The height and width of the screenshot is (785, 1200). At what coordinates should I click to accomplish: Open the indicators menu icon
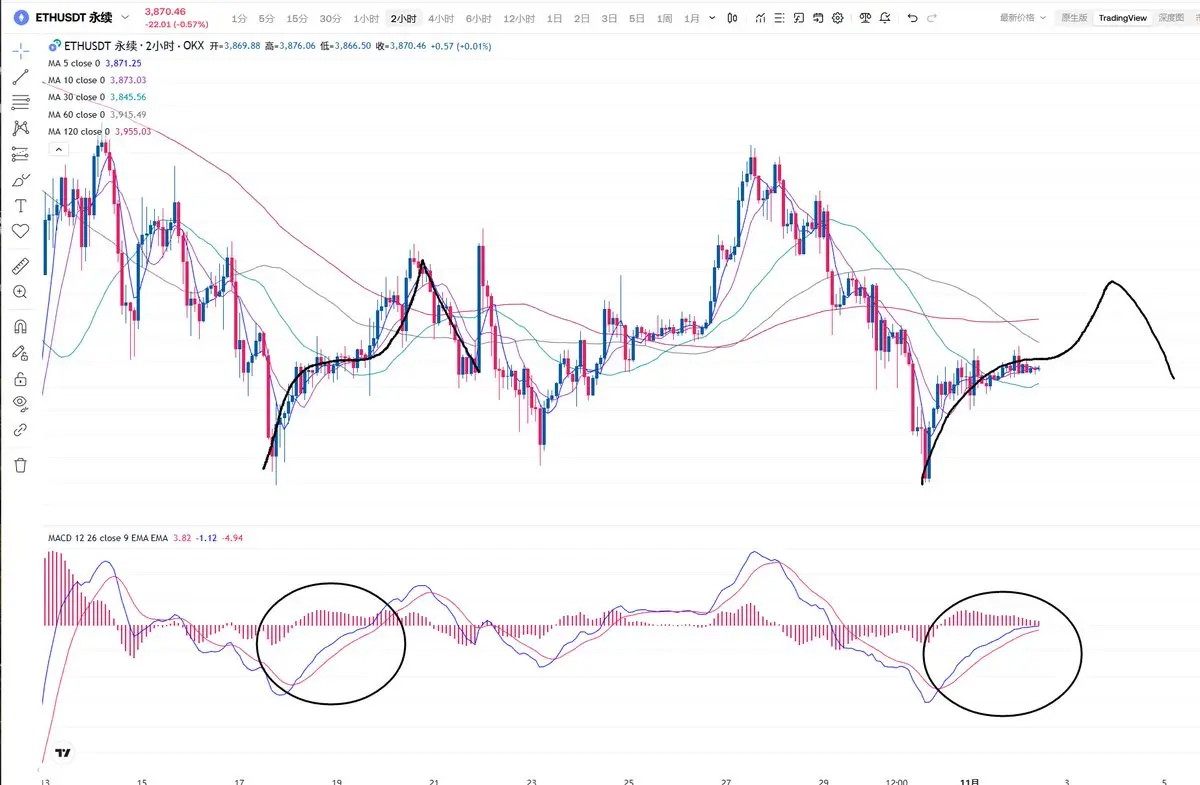click(761, 18)
